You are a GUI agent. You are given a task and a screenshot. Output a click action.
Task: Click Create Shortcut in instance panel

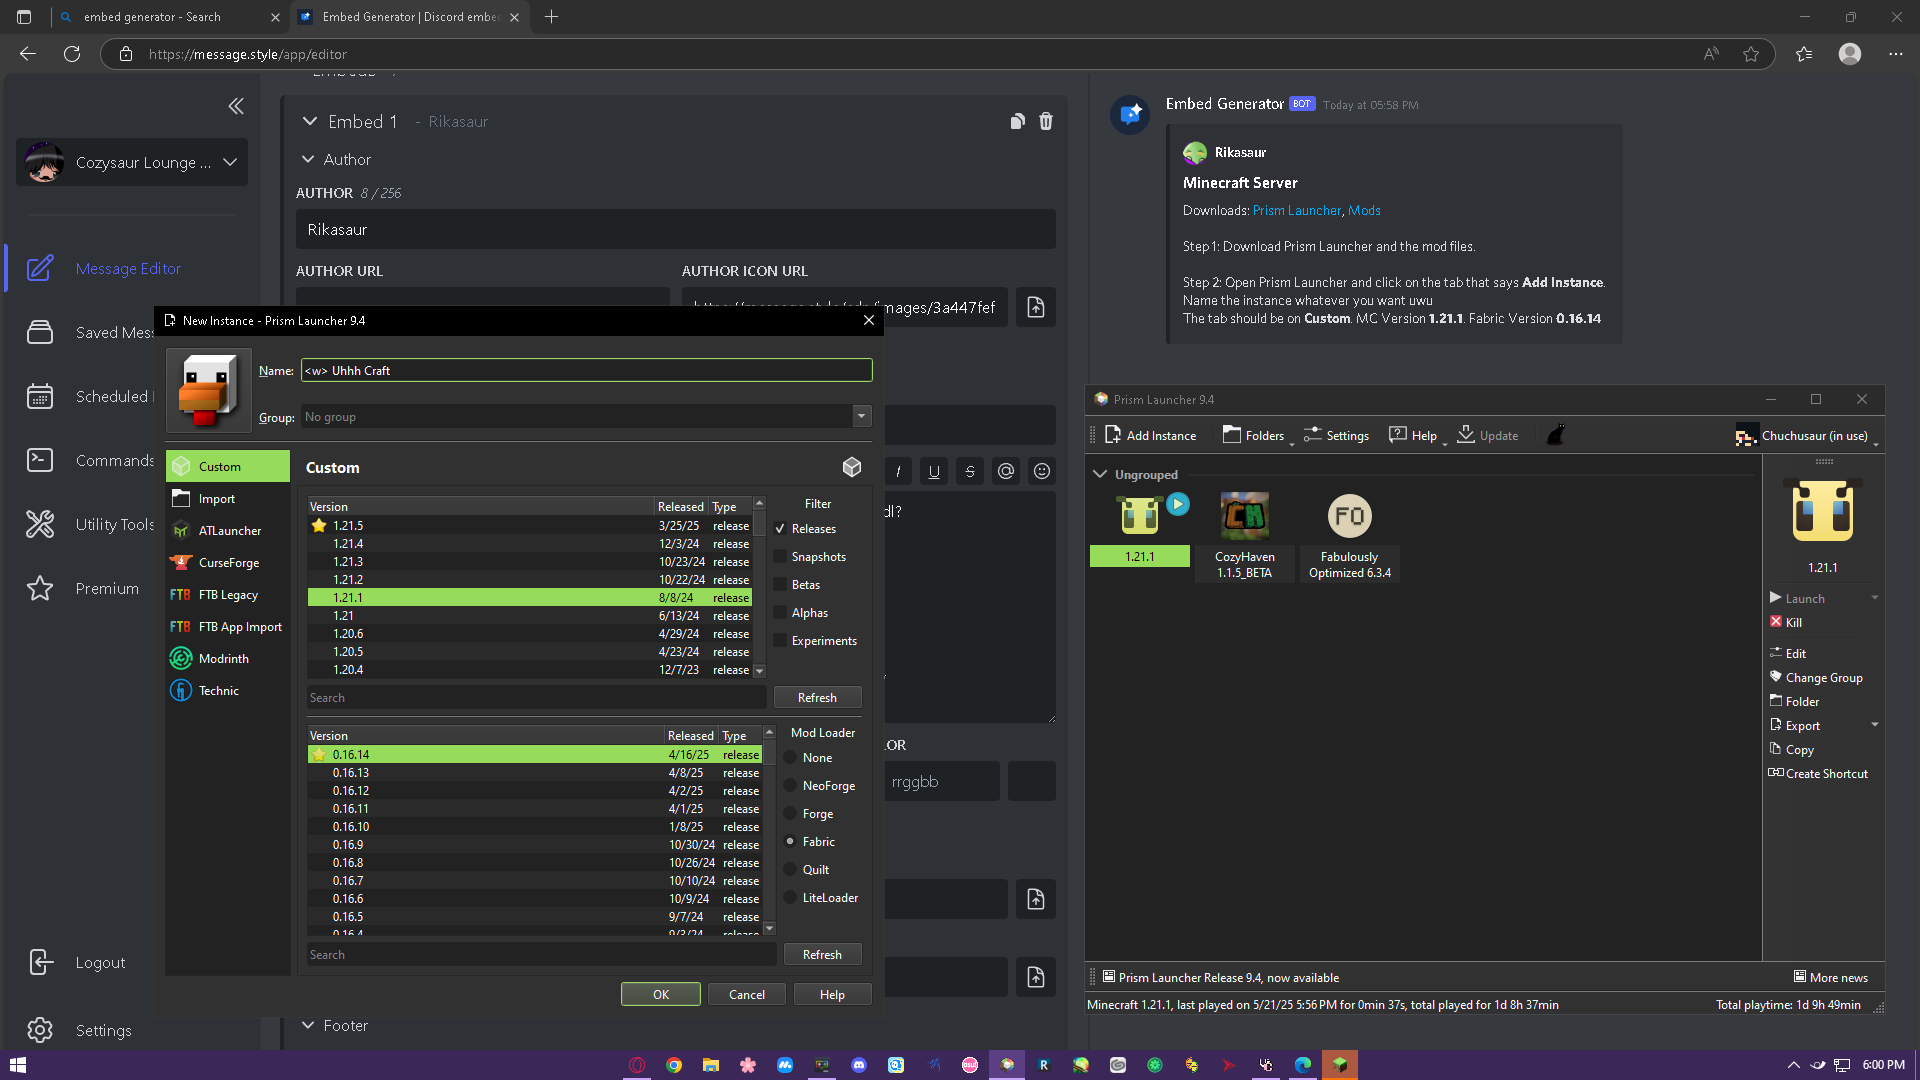point(1818,773)
